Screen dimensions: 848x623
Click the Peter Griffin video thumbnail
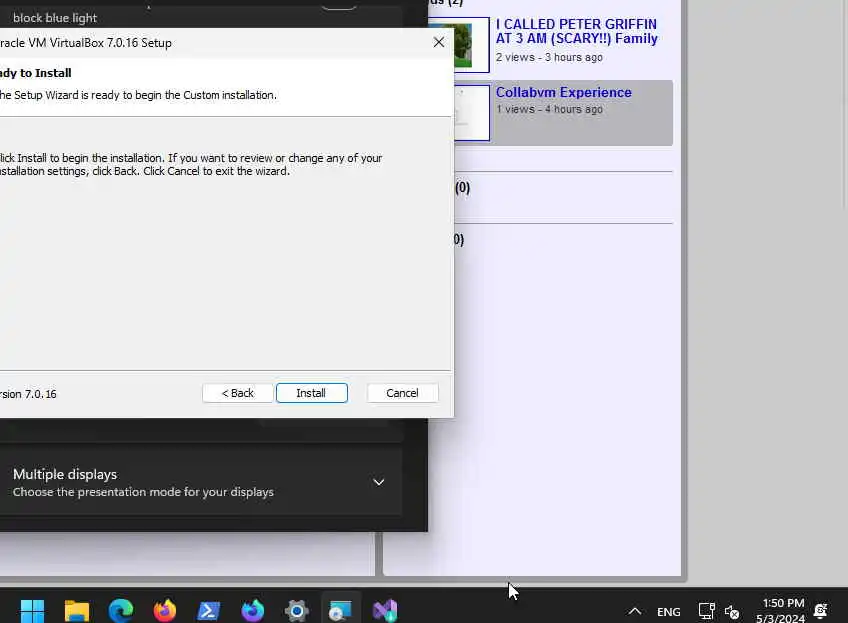tap(459, 45)
